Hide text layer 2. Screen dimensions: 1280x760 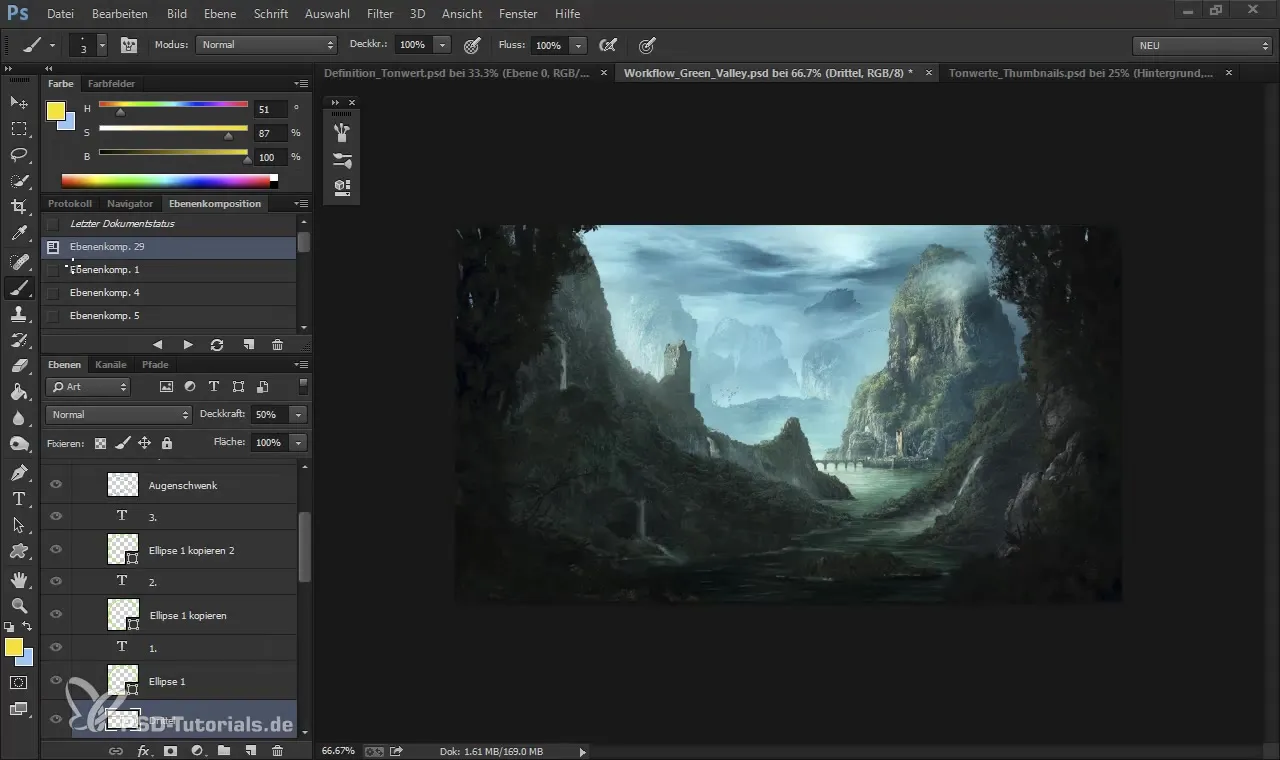click(x=56, y=581)
